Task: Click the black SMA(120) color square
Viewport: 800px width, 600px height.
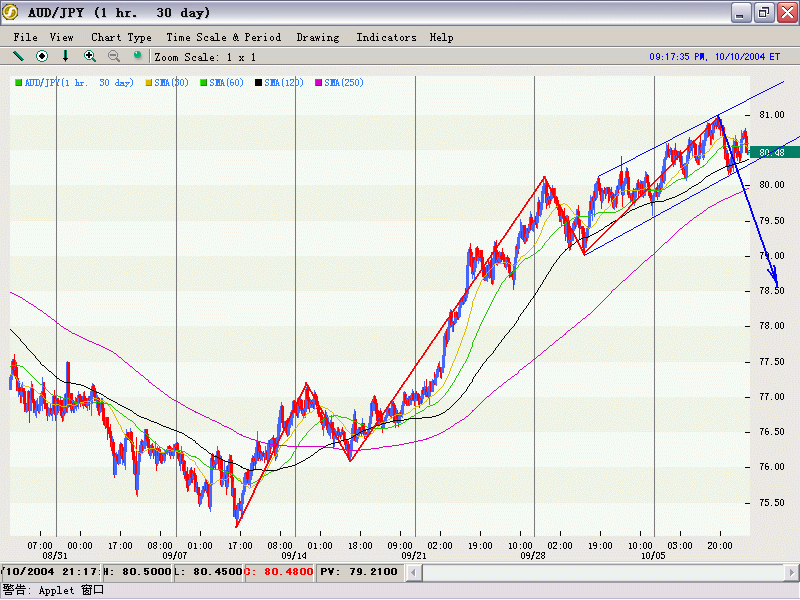Action: click(259, 83)
